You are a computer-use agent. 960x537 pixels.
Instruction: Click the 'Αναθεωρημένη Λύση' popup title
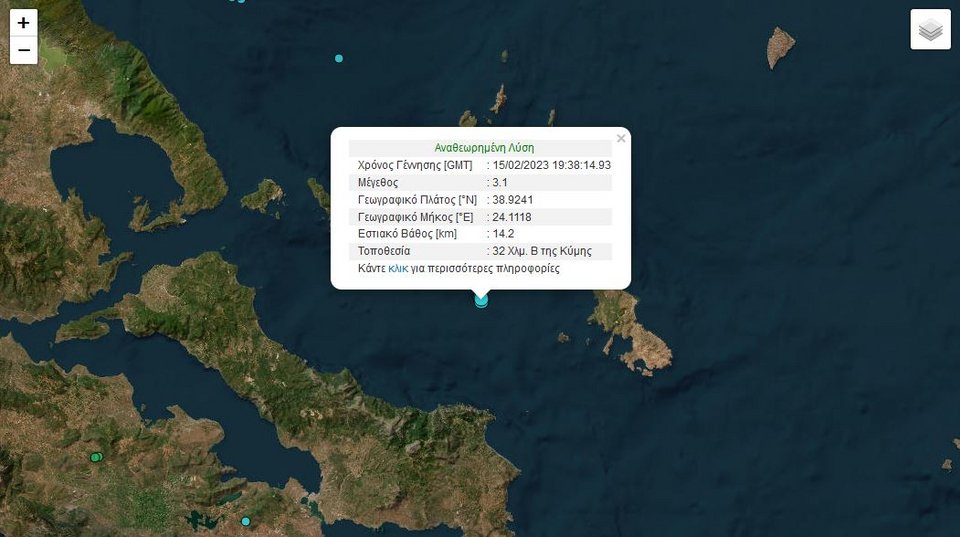(484, 147)
